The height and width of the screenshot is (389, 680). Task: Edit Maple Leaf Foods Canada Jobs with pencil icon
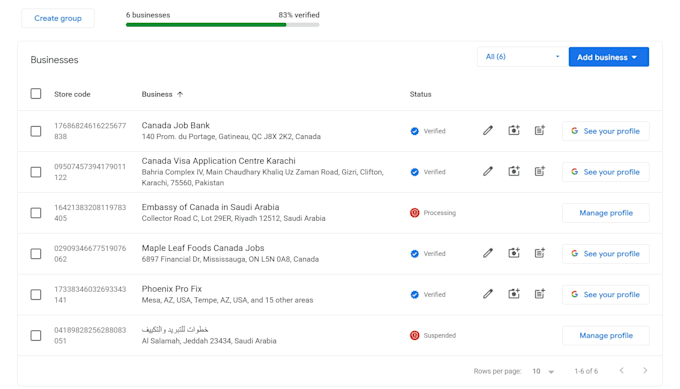click(x=488, y=253)
